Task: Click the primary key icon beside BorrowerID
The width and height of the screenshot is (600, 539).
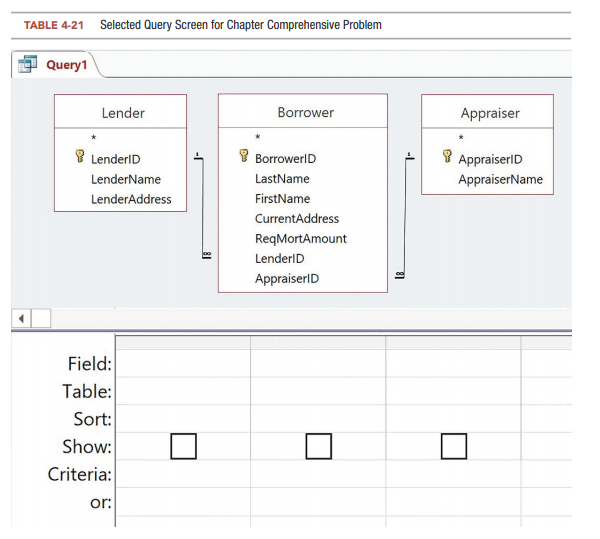Action: point(243,157)
